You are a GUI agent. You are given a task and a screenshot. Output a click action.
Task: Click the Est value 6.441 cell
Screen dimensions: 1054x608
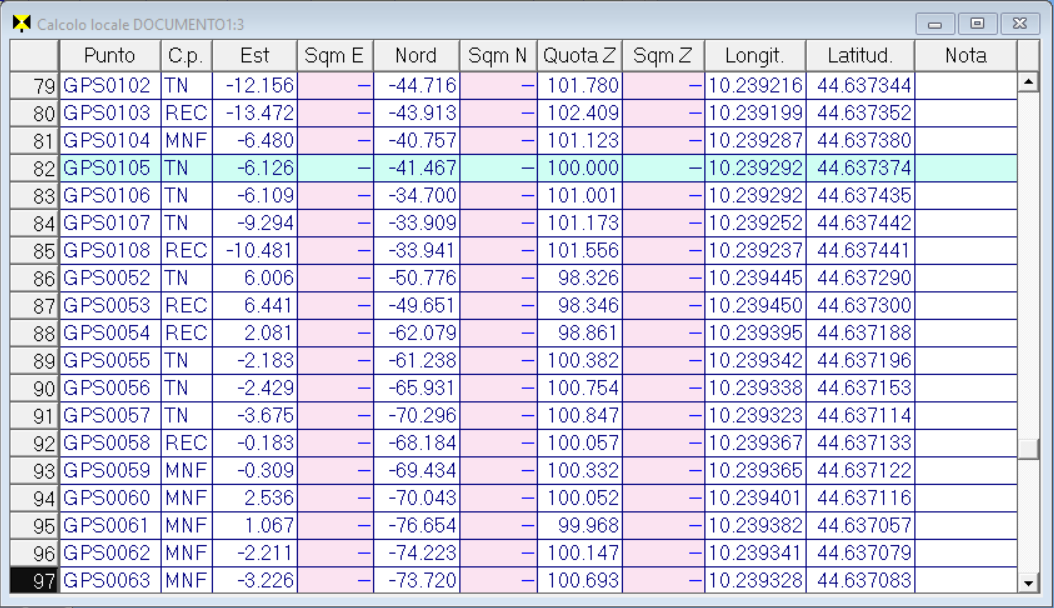(254, 305)
